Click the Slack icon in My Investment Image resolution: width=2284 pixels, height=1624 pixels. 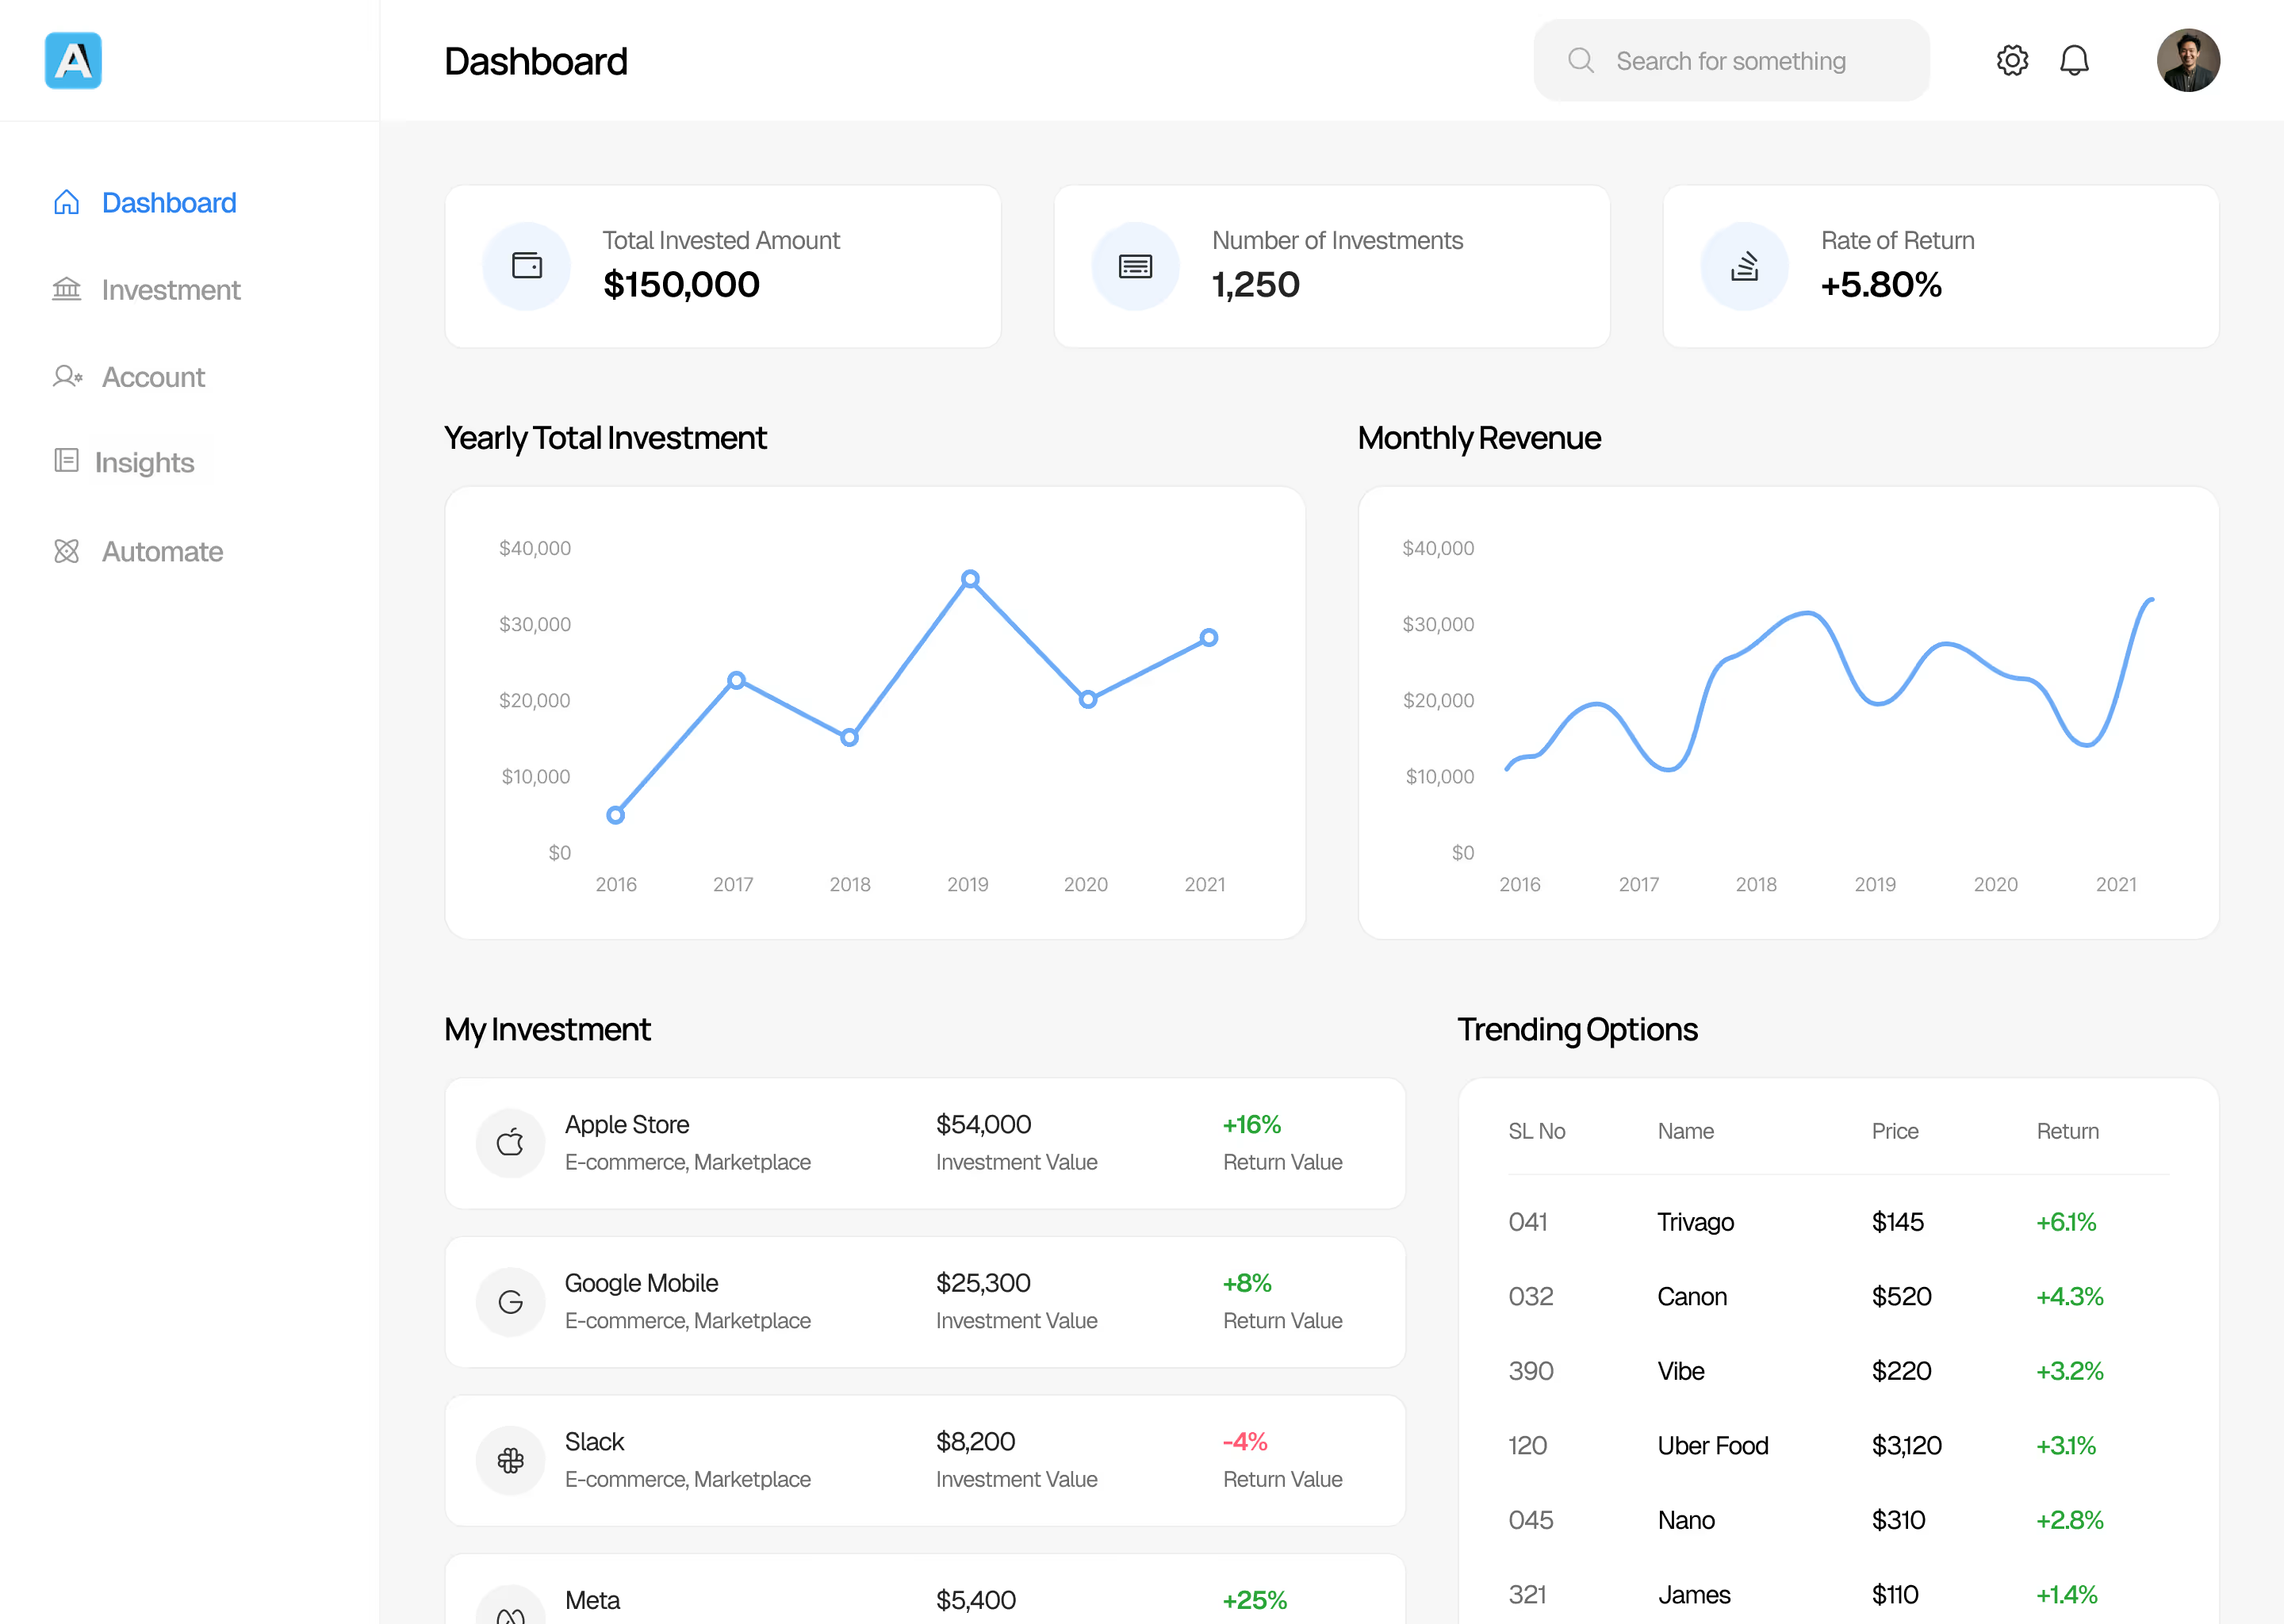[x=510, y=1460]
